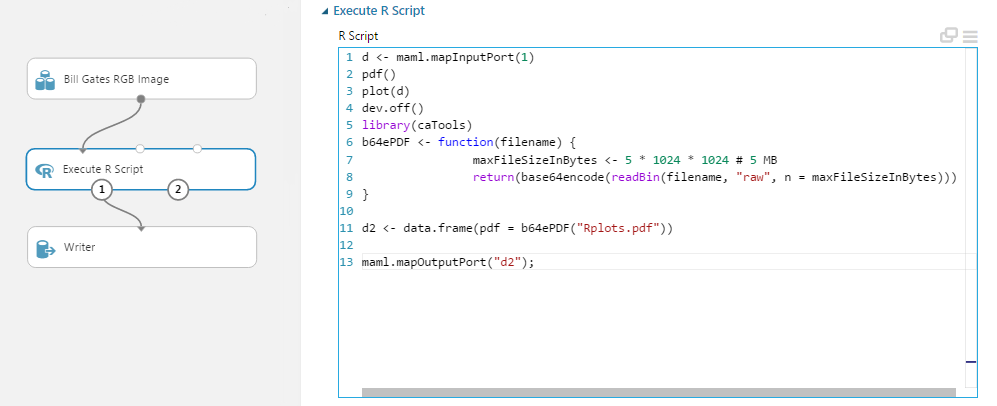
Task: Click the b64ePDF function definition line
Action: (469, 142)
